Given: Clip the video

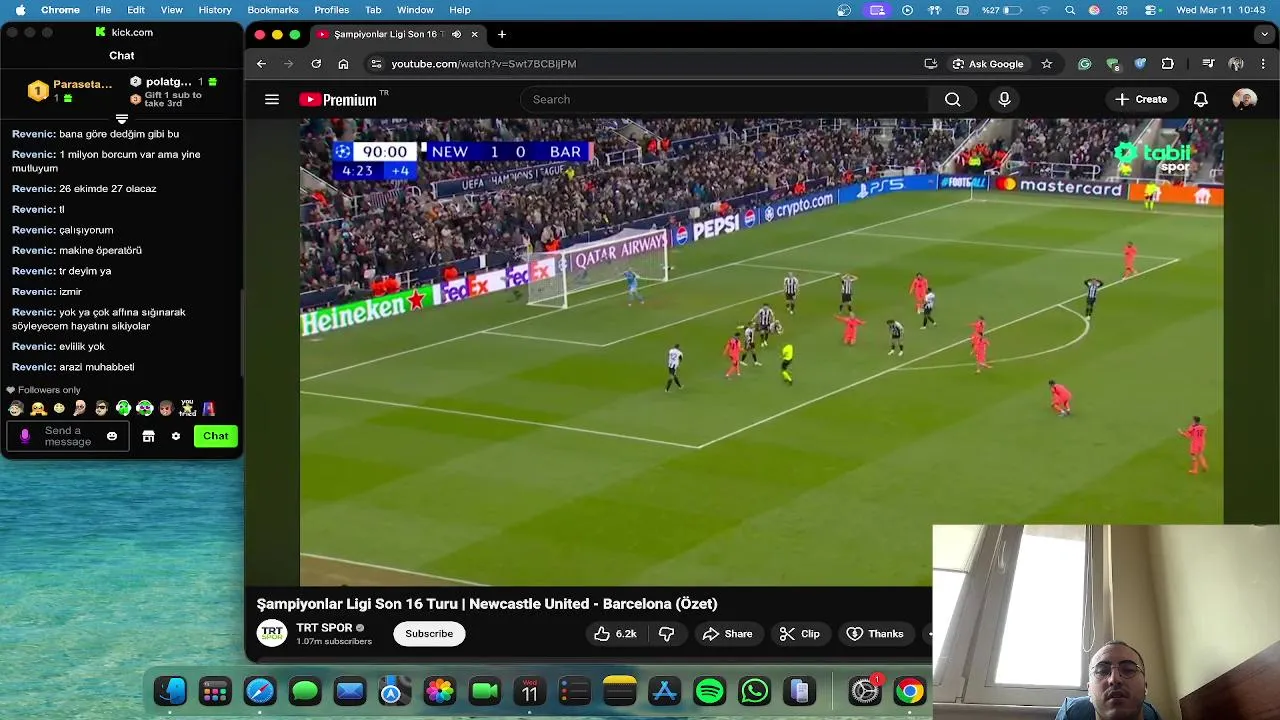Looking at the screenshot, I should [799, 634].
